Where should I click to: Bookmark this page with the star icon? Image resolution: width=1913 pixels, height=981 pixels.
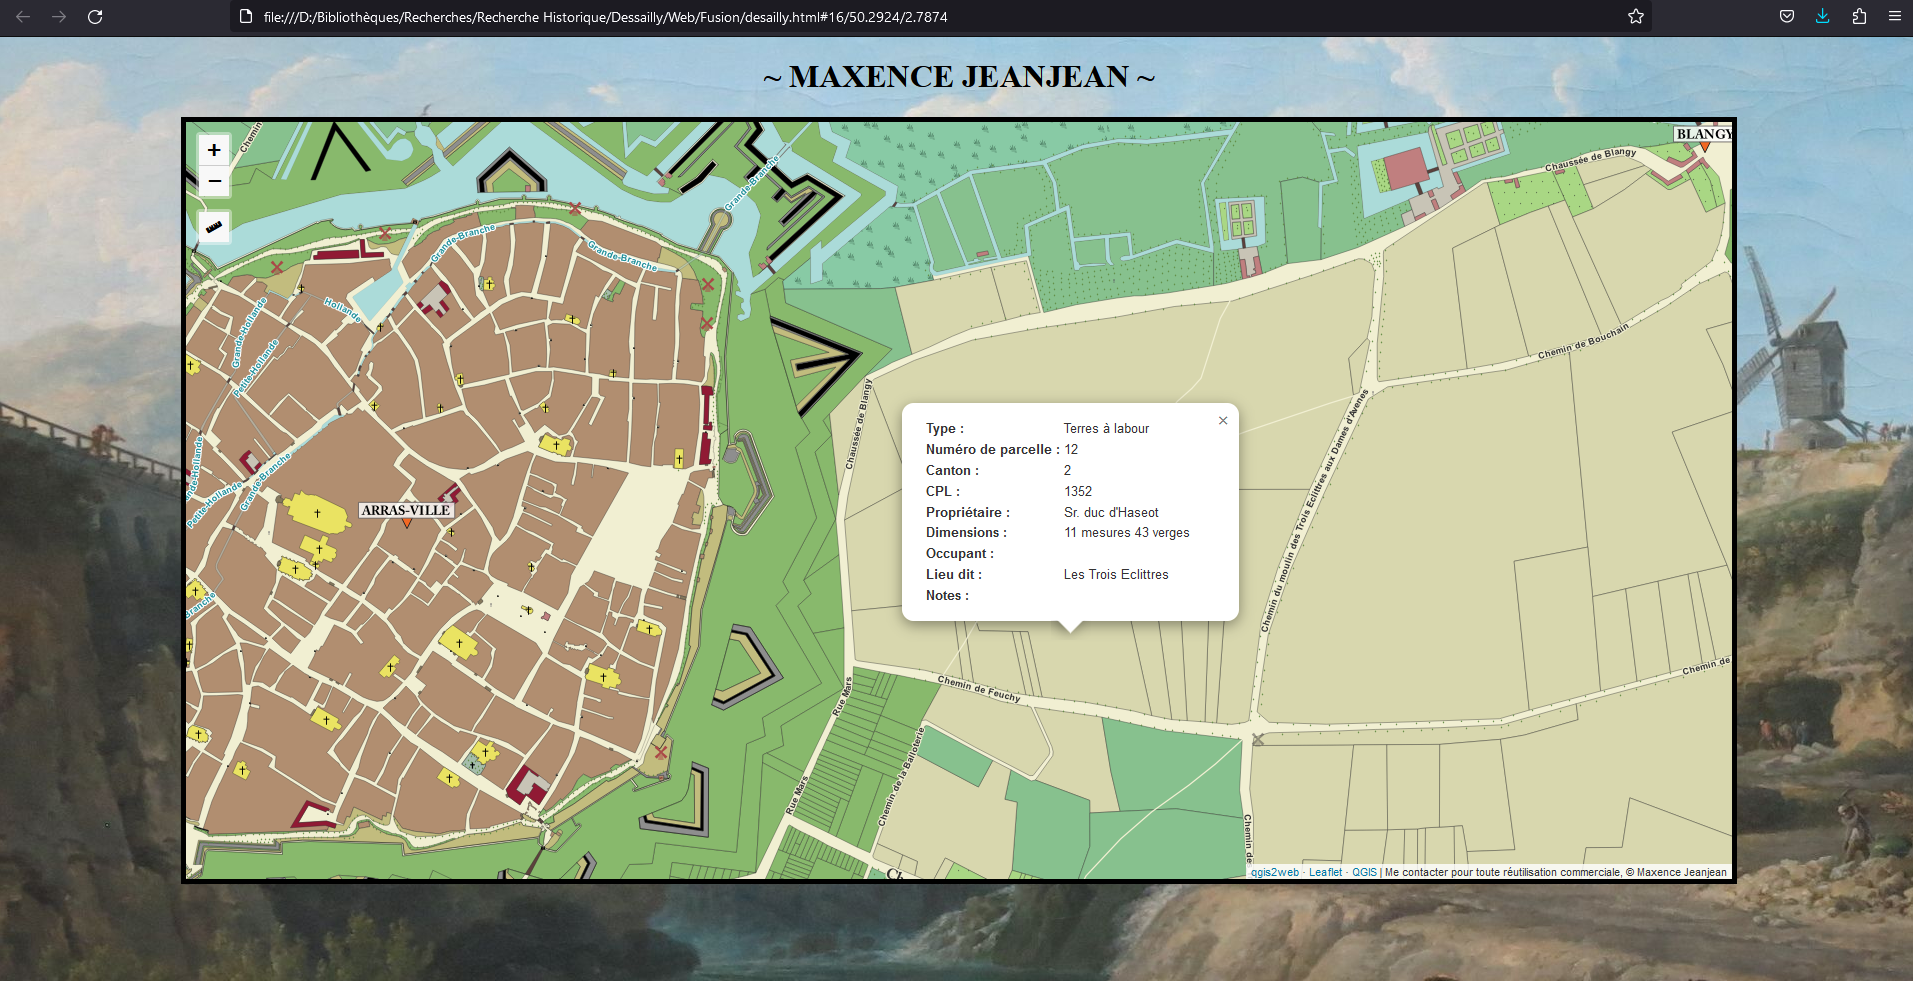pyautogui.click(x=1635, y=17)
